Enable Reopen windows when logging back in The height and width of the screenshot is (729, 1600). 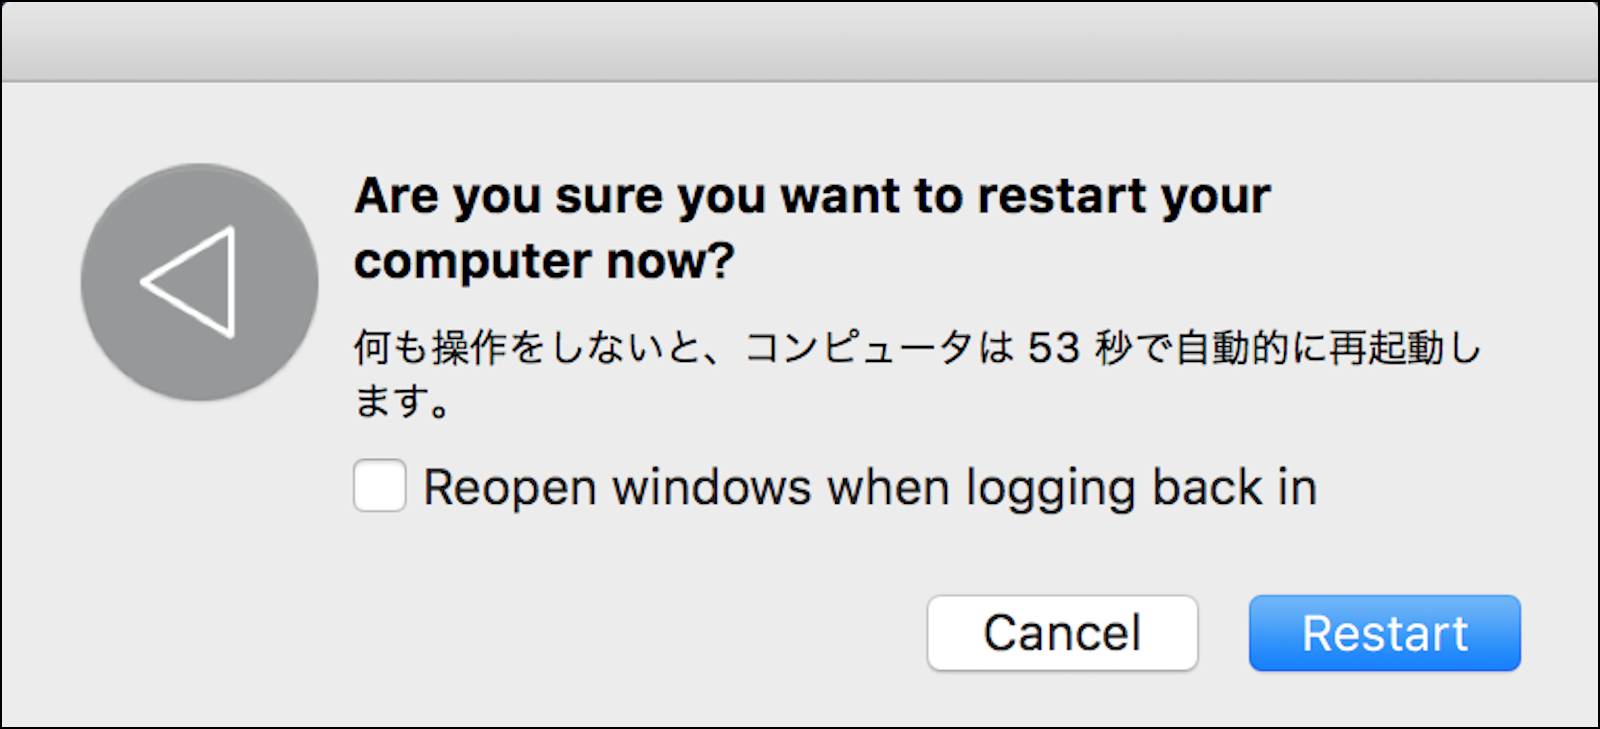click(x=380, y=486)
